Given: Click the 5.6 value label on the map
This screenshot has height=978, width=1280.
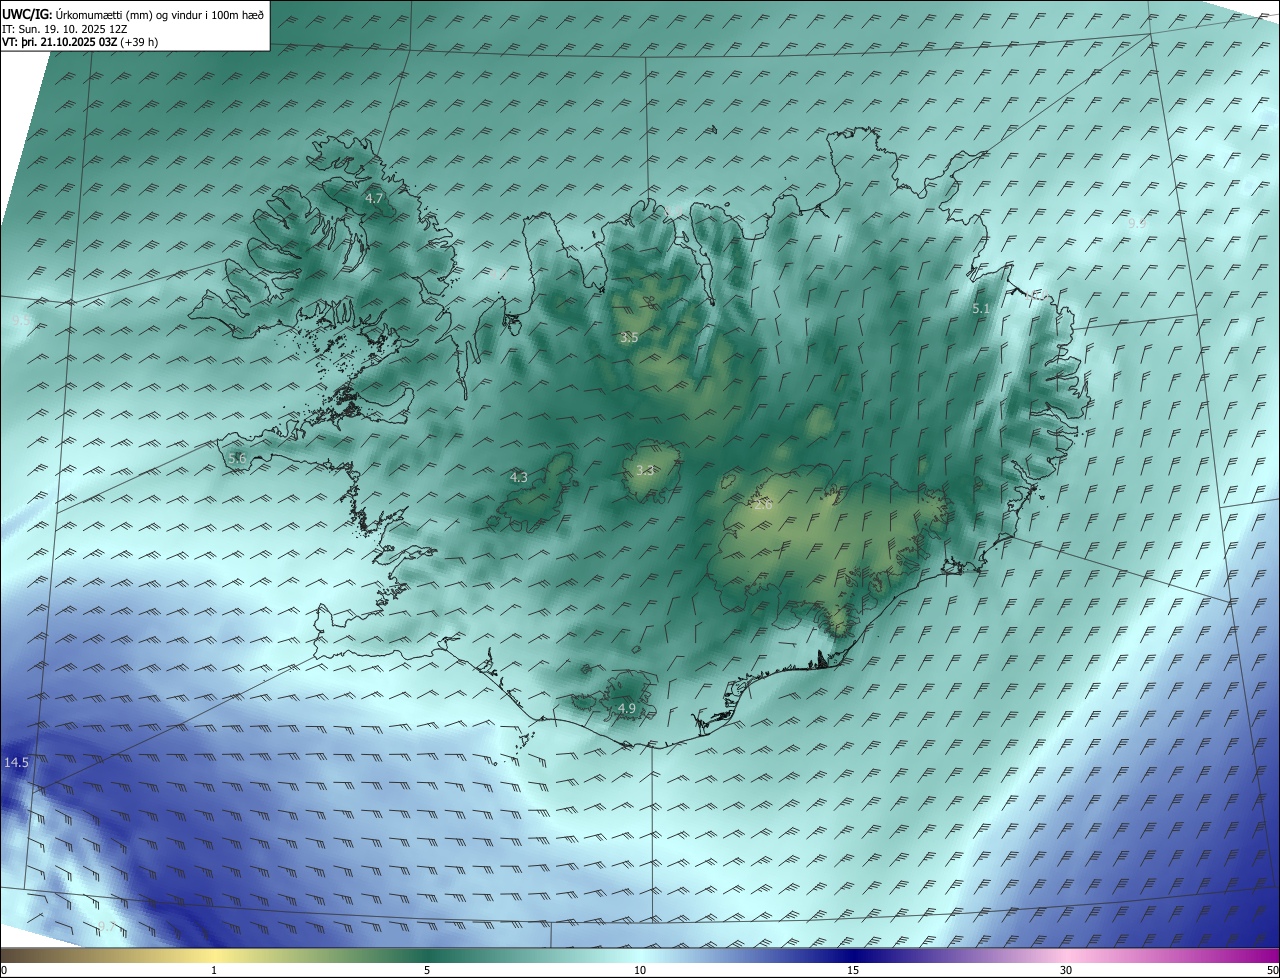Looking at the screenshot, I should 237,458.
